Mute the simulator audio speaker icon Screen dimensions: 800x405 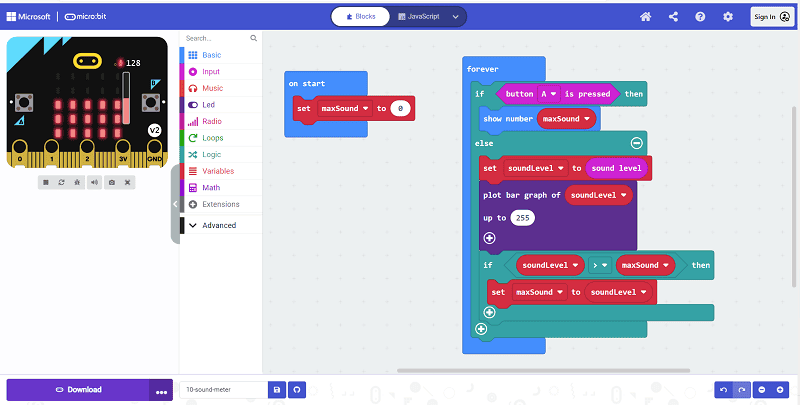(x=94, y=182)
